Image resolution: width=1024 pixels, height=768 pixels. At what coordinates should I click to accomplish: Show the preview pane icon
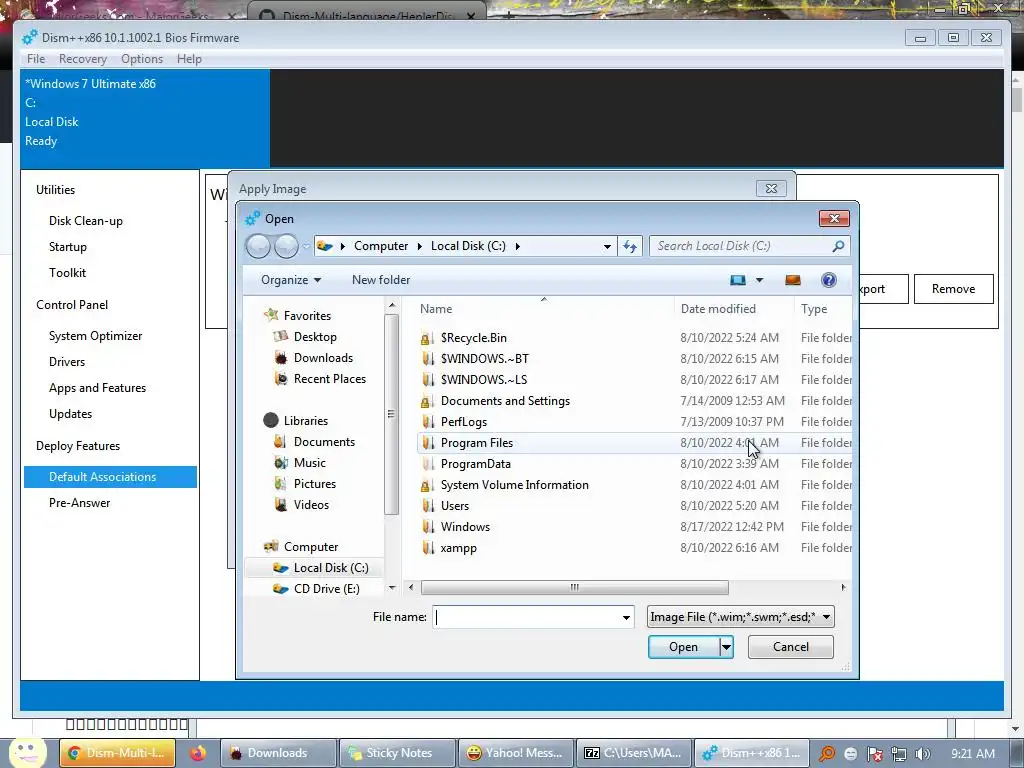793,280
